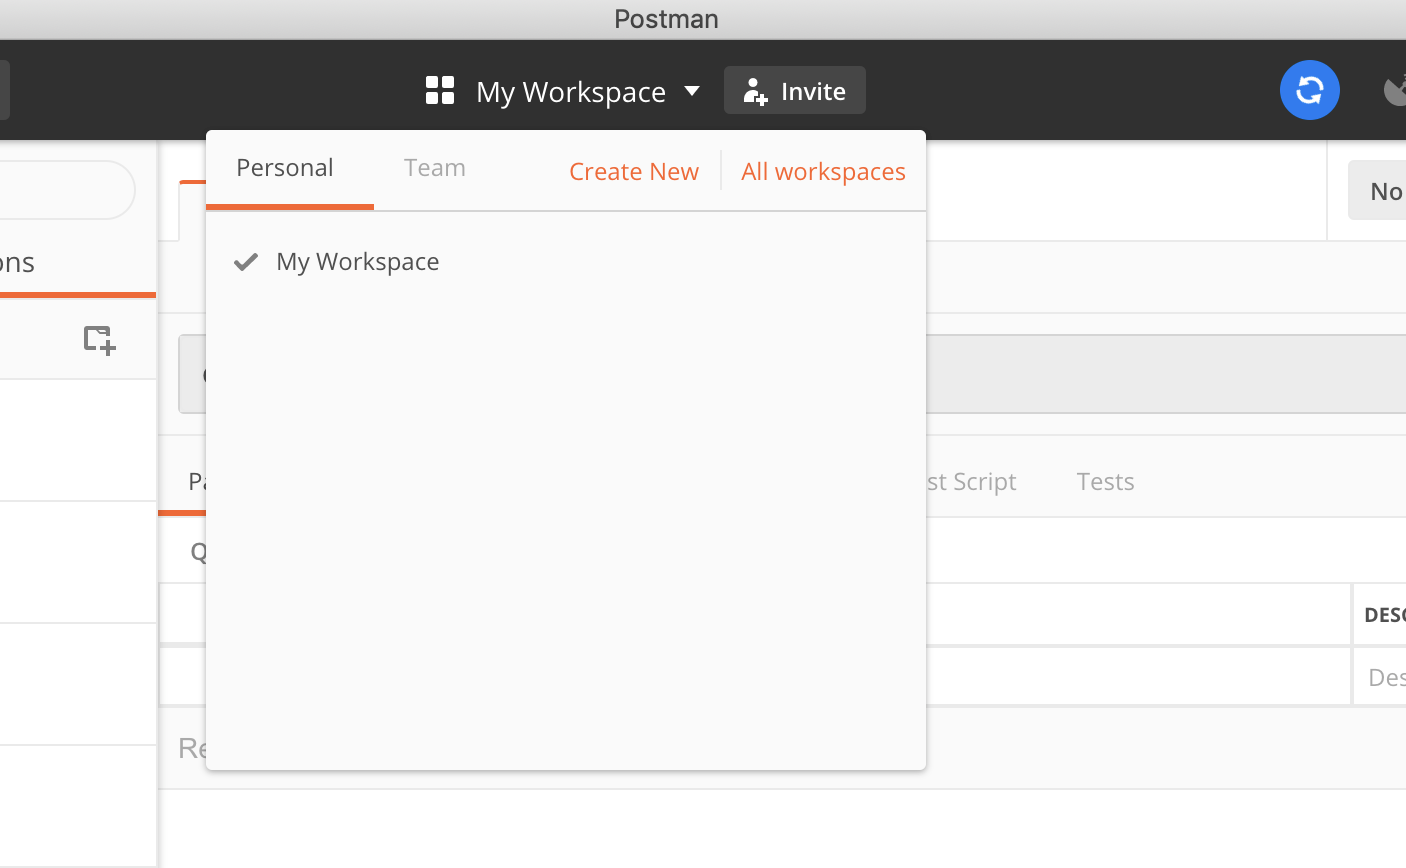Open the Tests tab
1406x868 pixels.
[x=1105, y=482]
